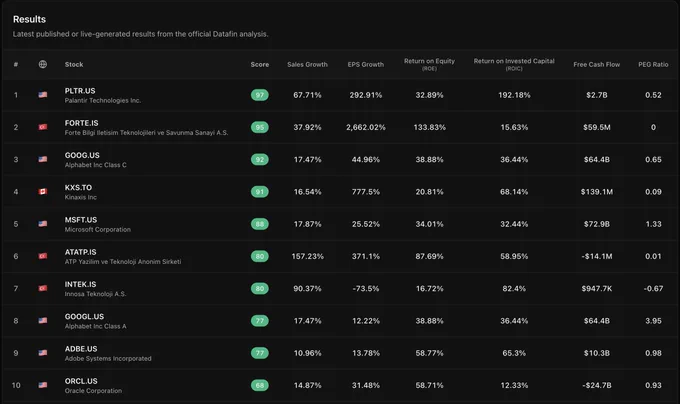Screen dimensions: 680x404
Task: Select company name Microsoft Corporation
Action: tap(98, 229)
